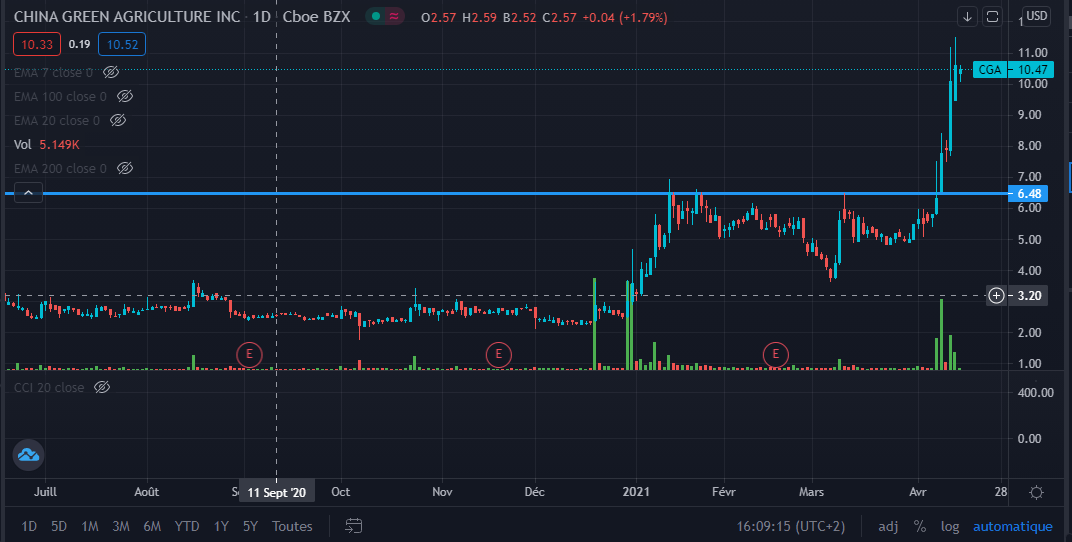Click the go-to-date calendar icon

click(353, 526)
